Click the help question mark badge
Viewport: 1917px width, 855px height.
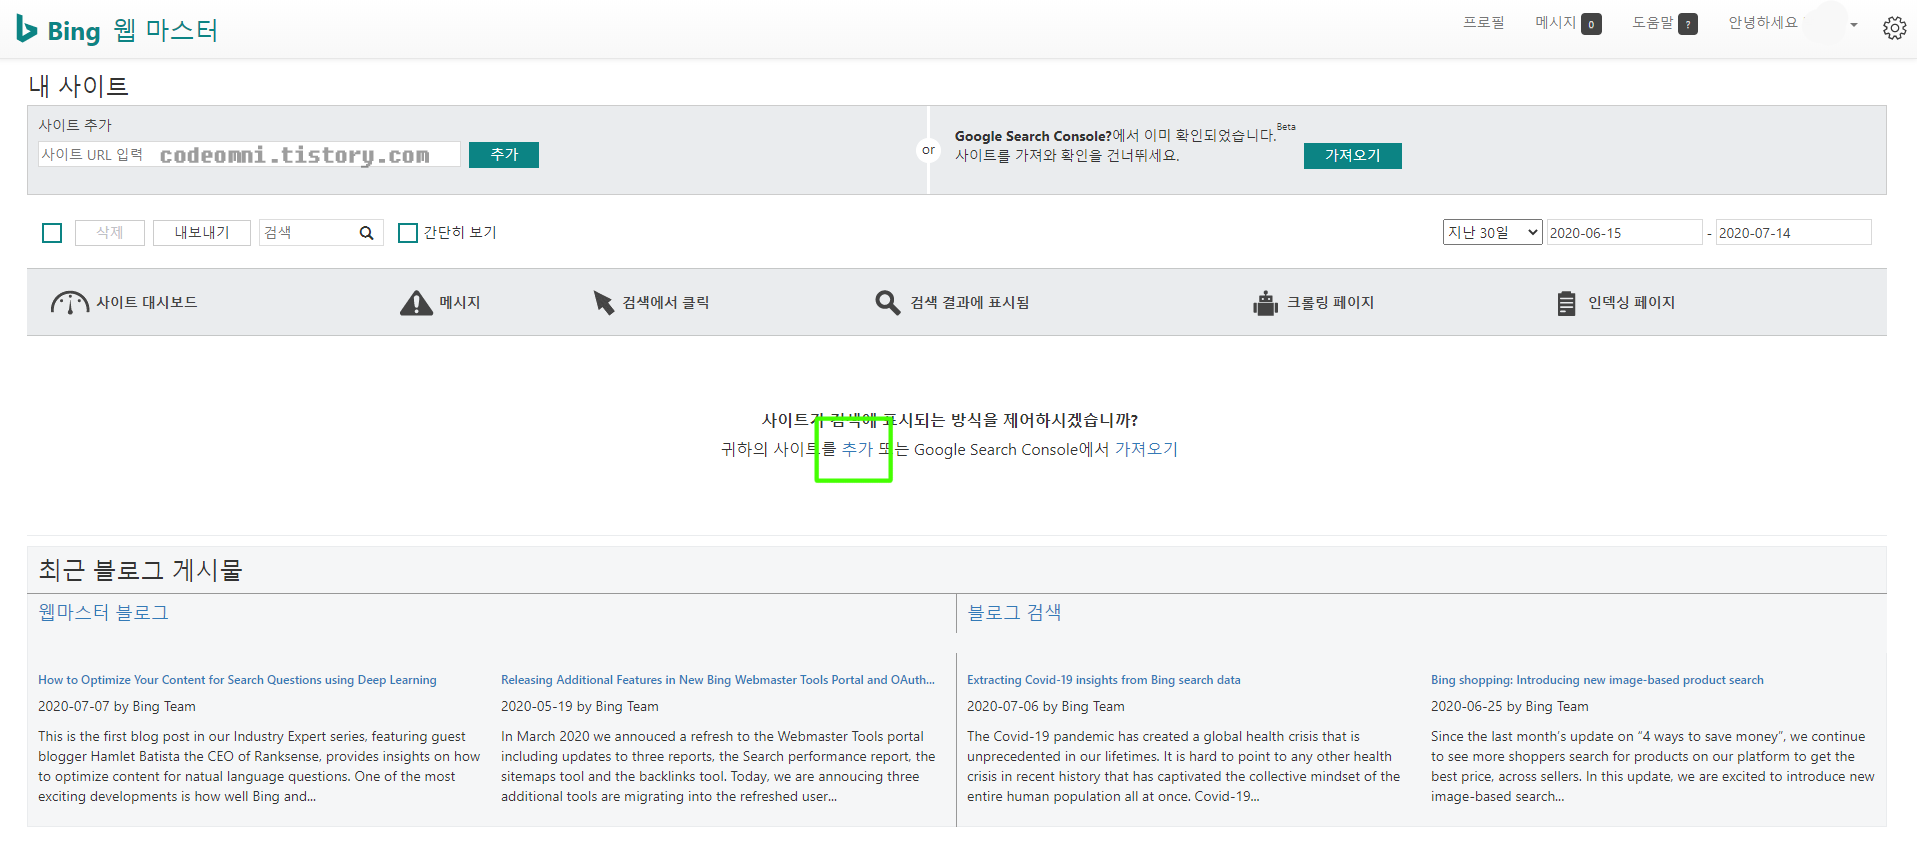(x=1688, y=24)
